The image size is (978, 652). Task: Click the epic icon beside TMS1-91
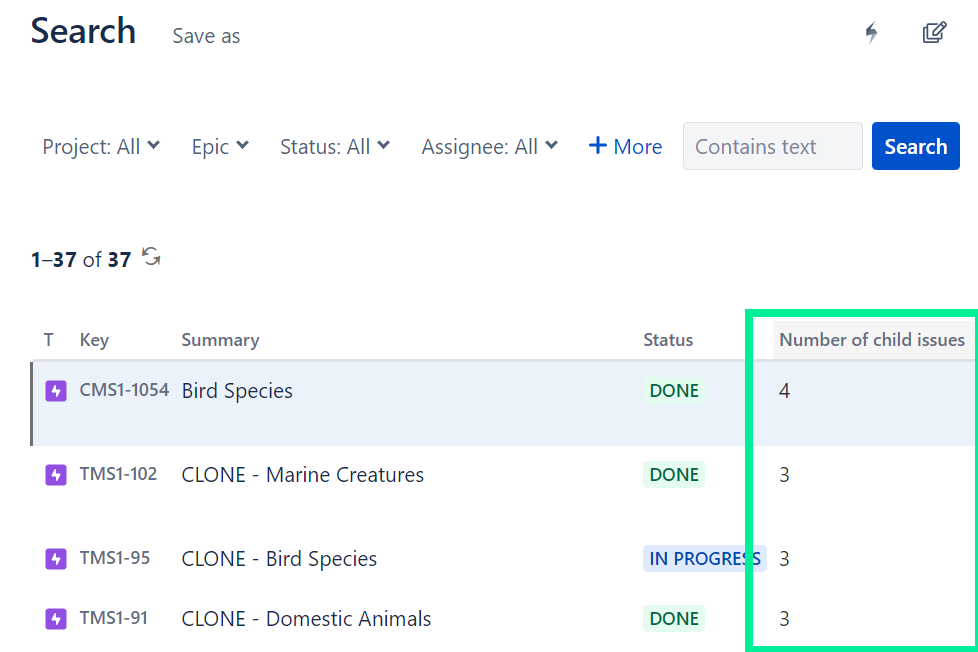(x=56, y=618)
